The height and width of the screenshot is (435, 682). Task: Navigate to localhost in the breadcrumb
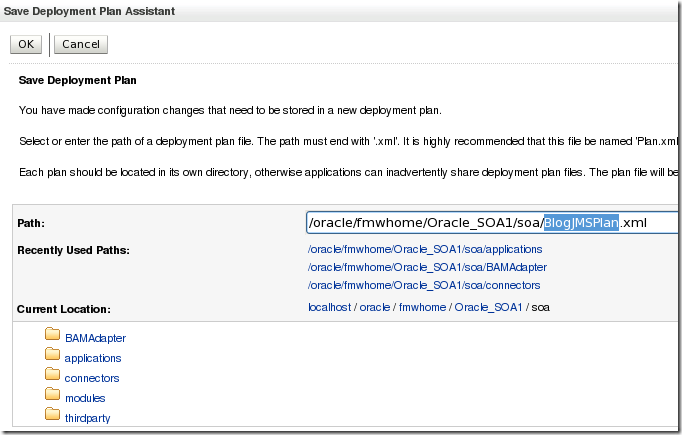(329, 308)
